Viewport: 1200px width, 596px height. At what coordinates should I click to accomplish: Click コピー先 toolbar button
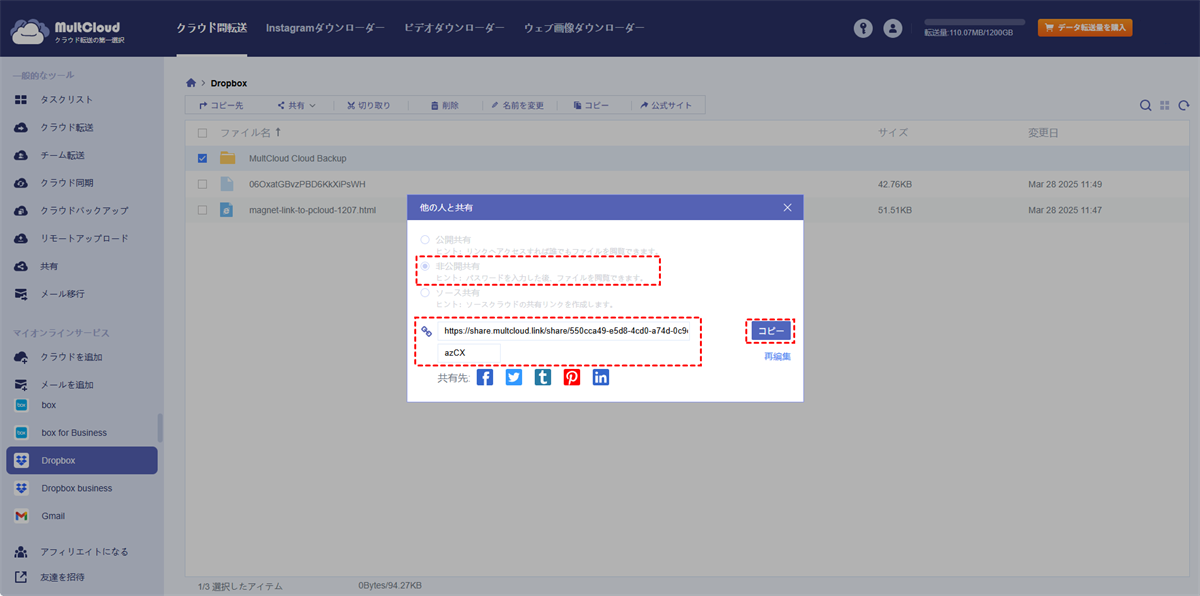[221, 105]
